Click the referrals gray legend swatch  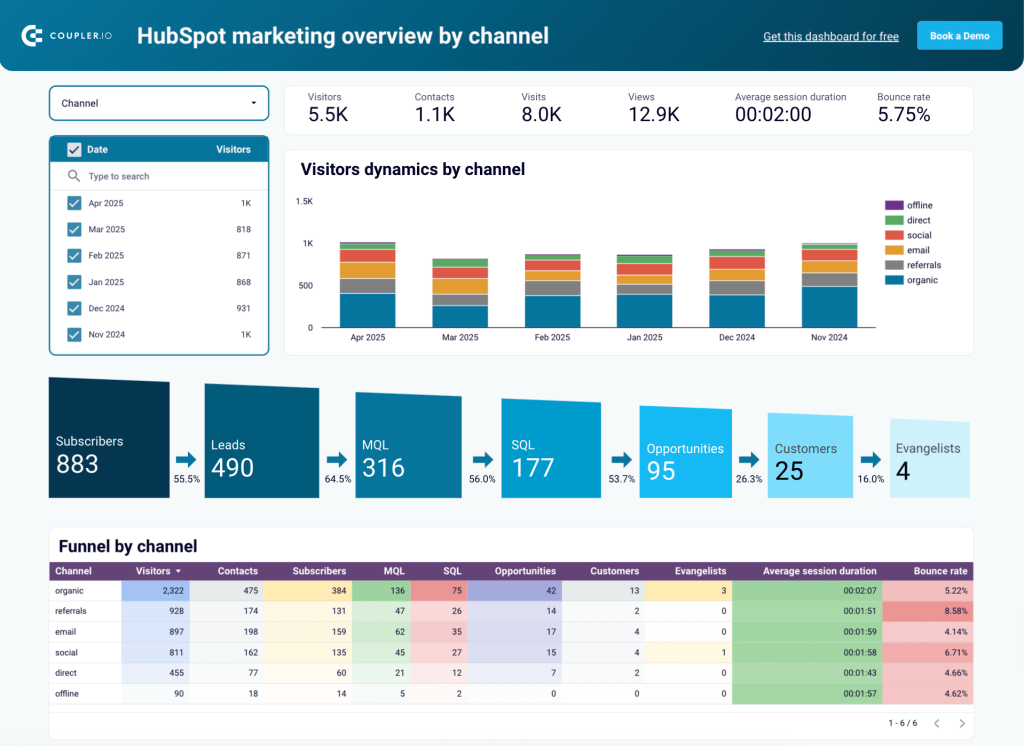click(894, 265)
